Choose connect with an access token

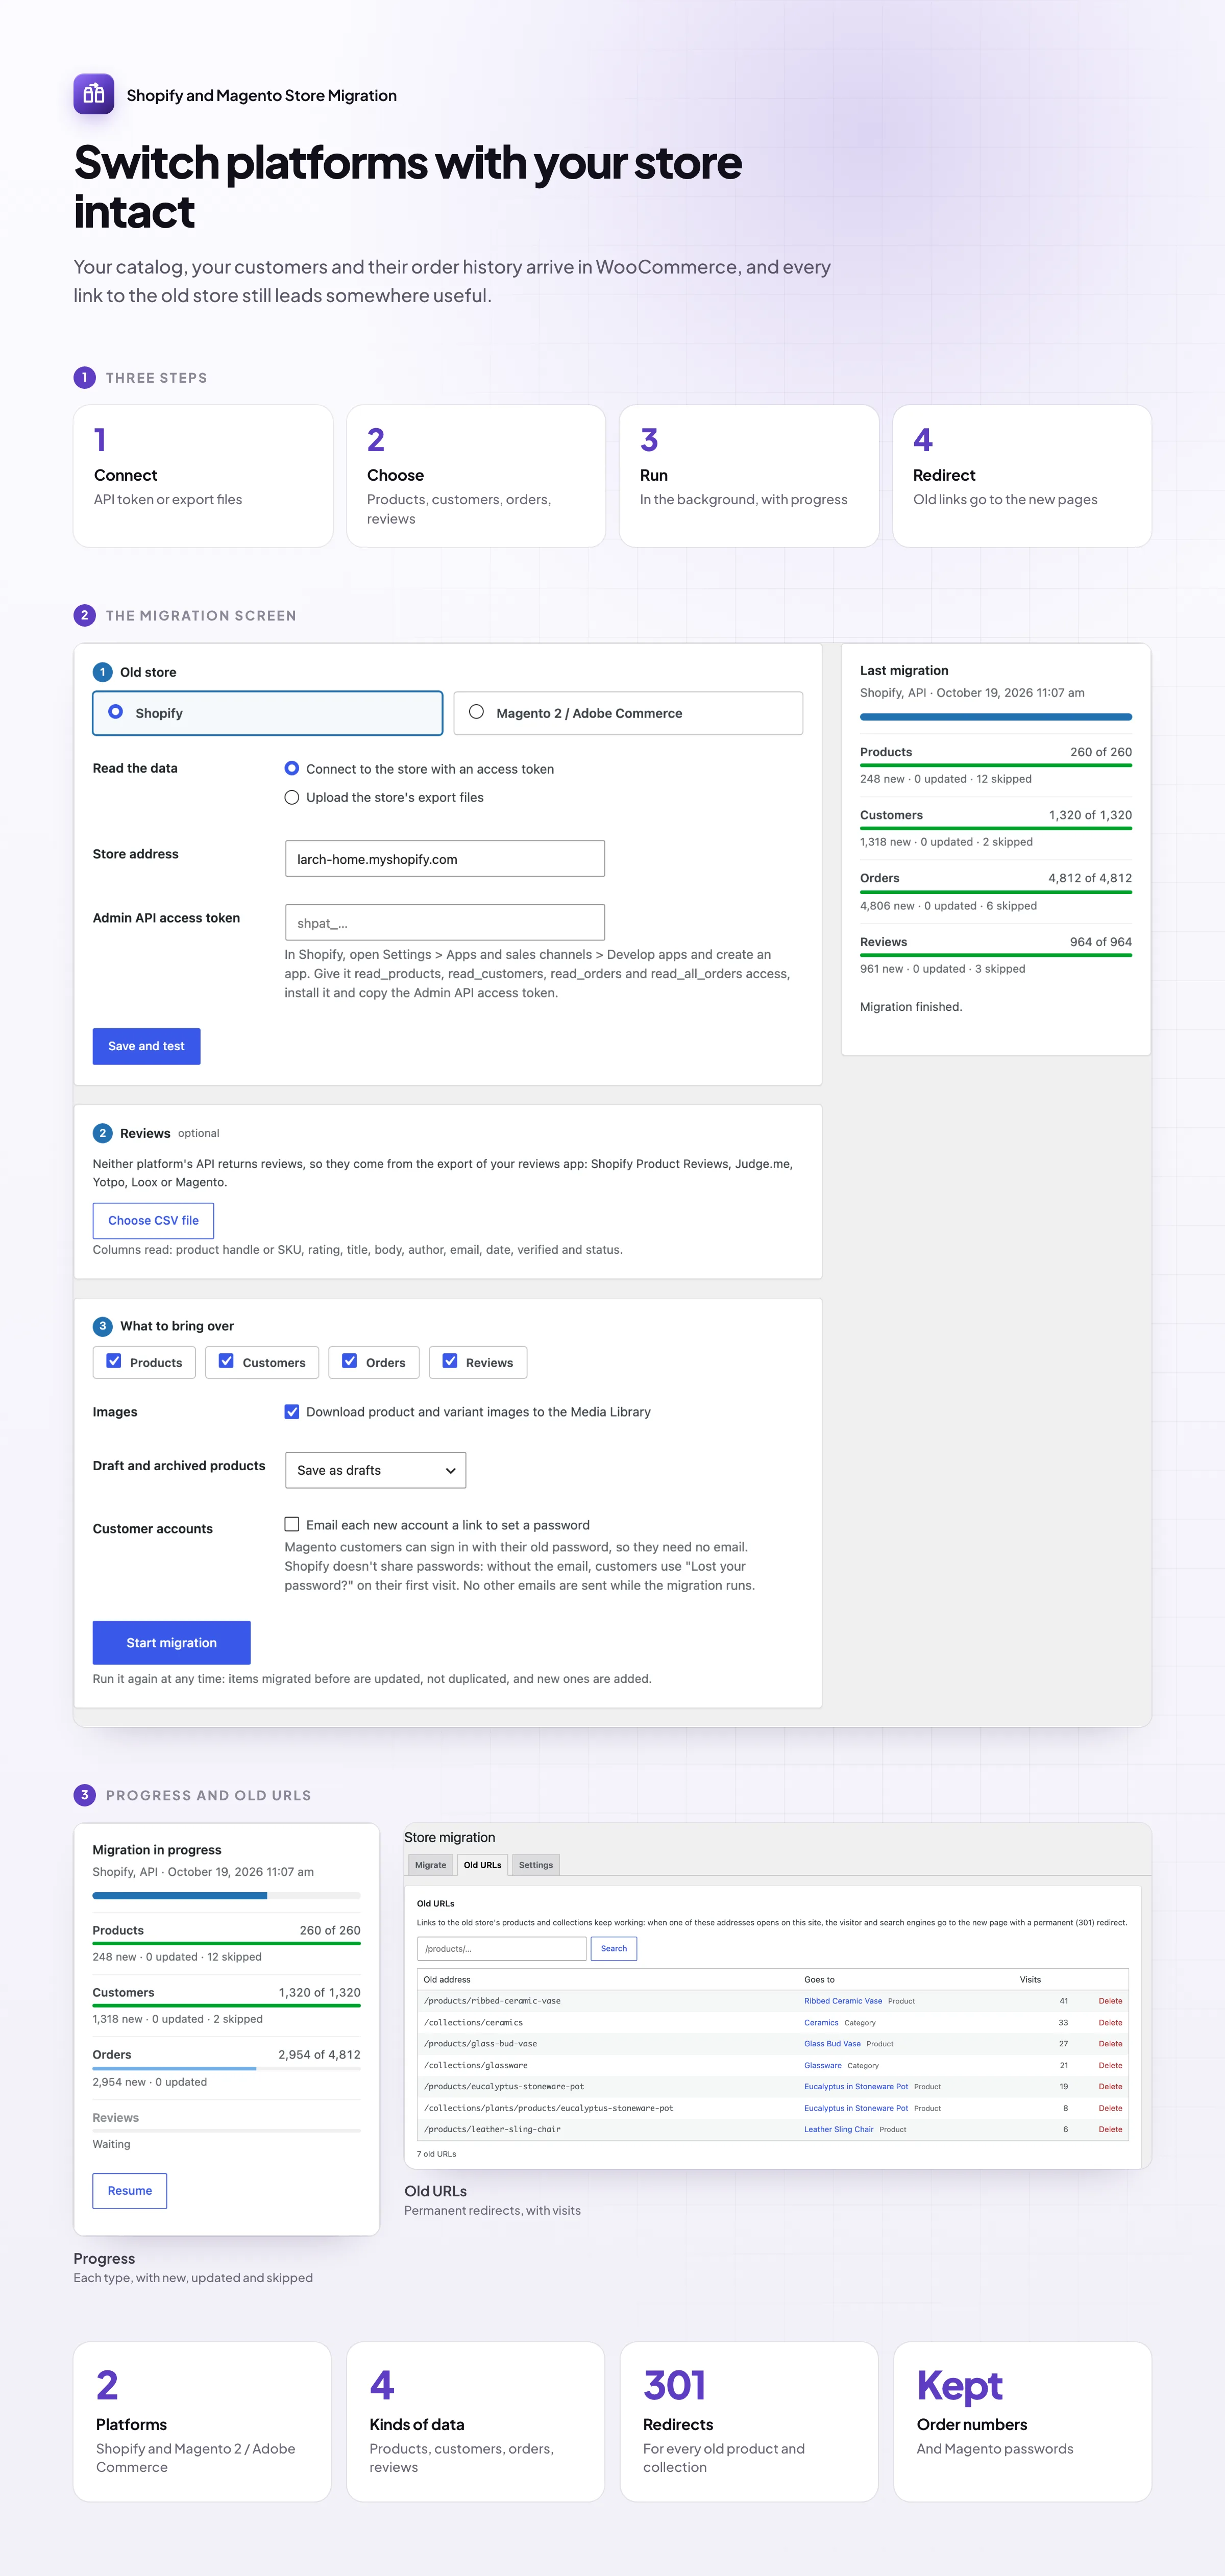pos(291,768)
